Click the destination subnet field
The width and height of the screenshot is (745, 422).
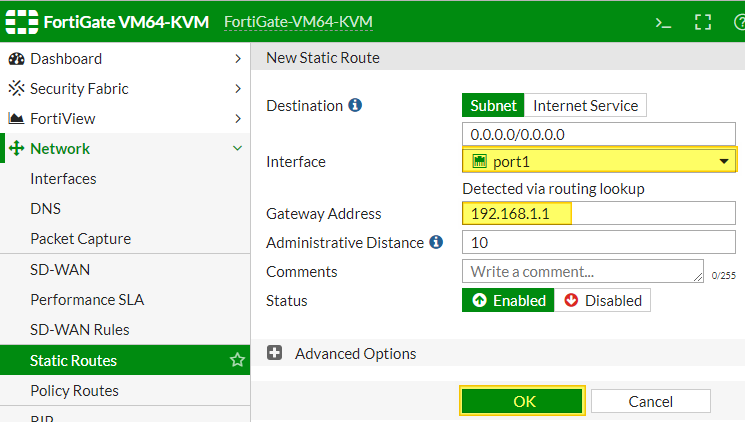(599, 134)
